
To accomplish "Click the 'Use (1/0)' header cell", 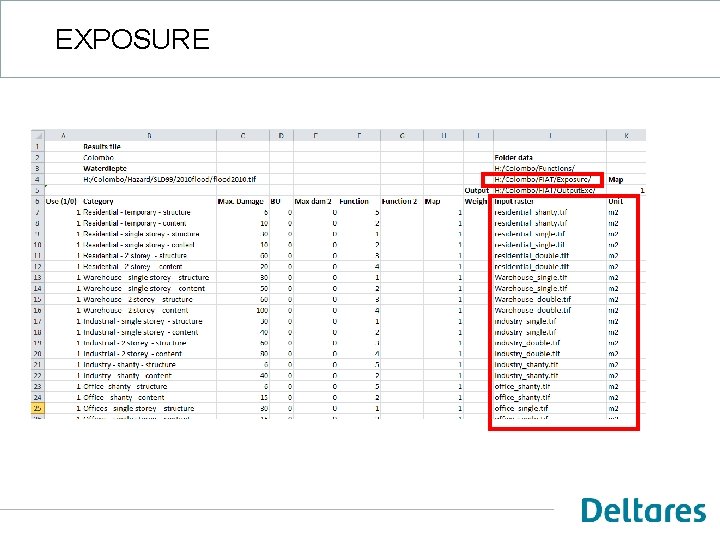I will (61, 201).
